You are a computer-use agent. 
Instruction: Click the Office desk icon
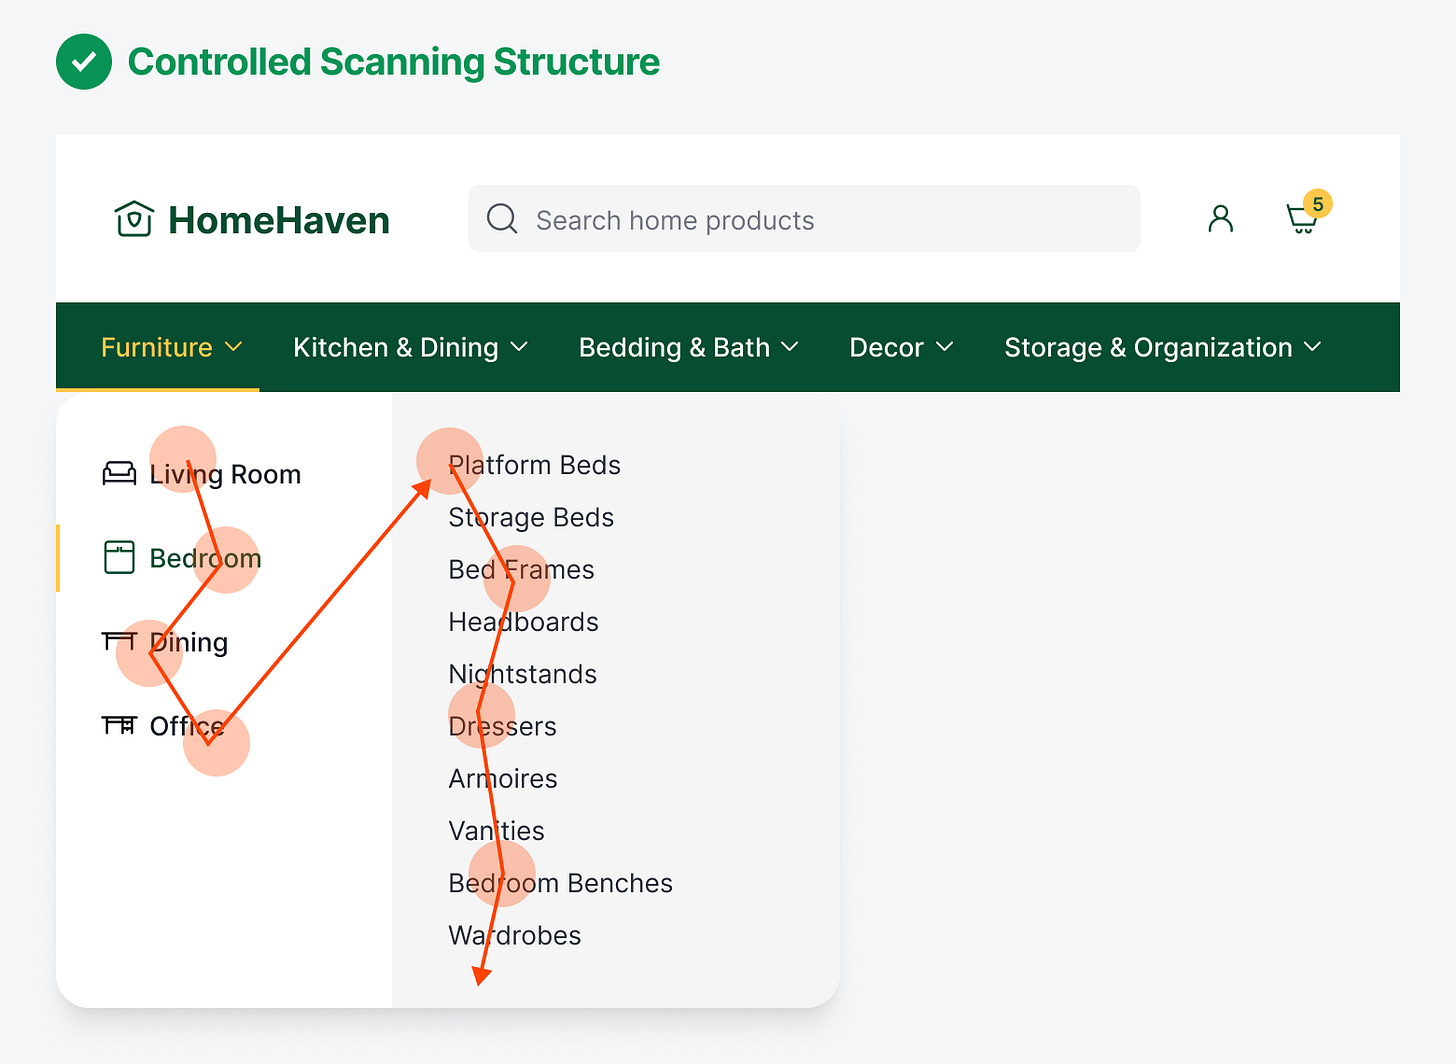[x=119, y=725]
